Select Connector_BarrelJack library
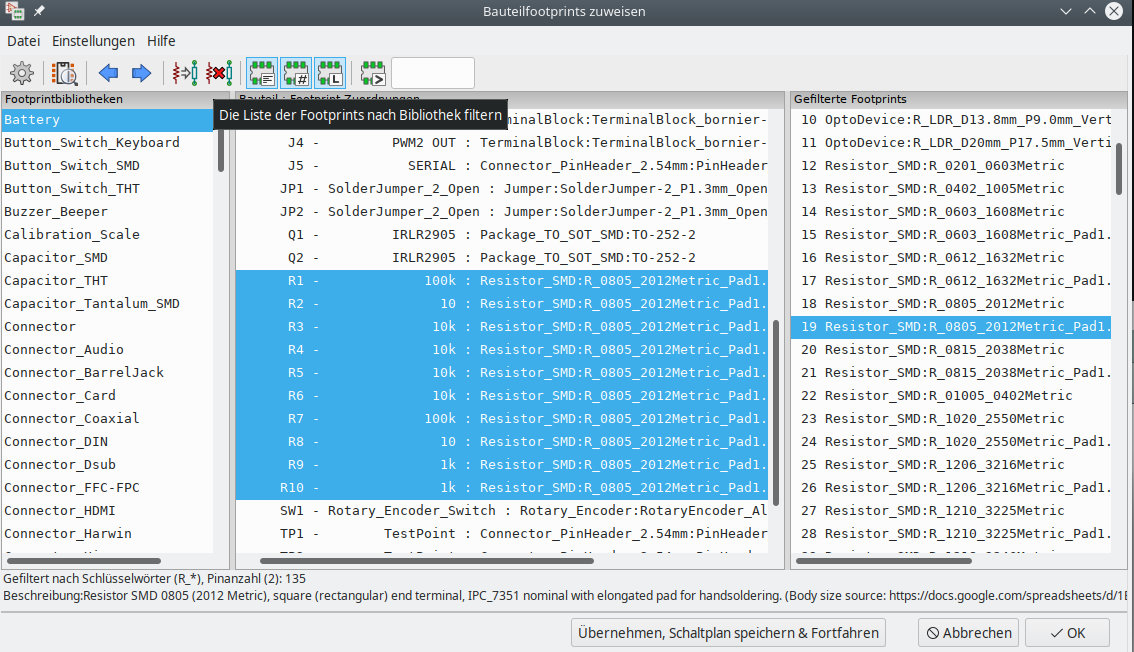Screen dimensions: 1134x652 (x=107, y=373)
